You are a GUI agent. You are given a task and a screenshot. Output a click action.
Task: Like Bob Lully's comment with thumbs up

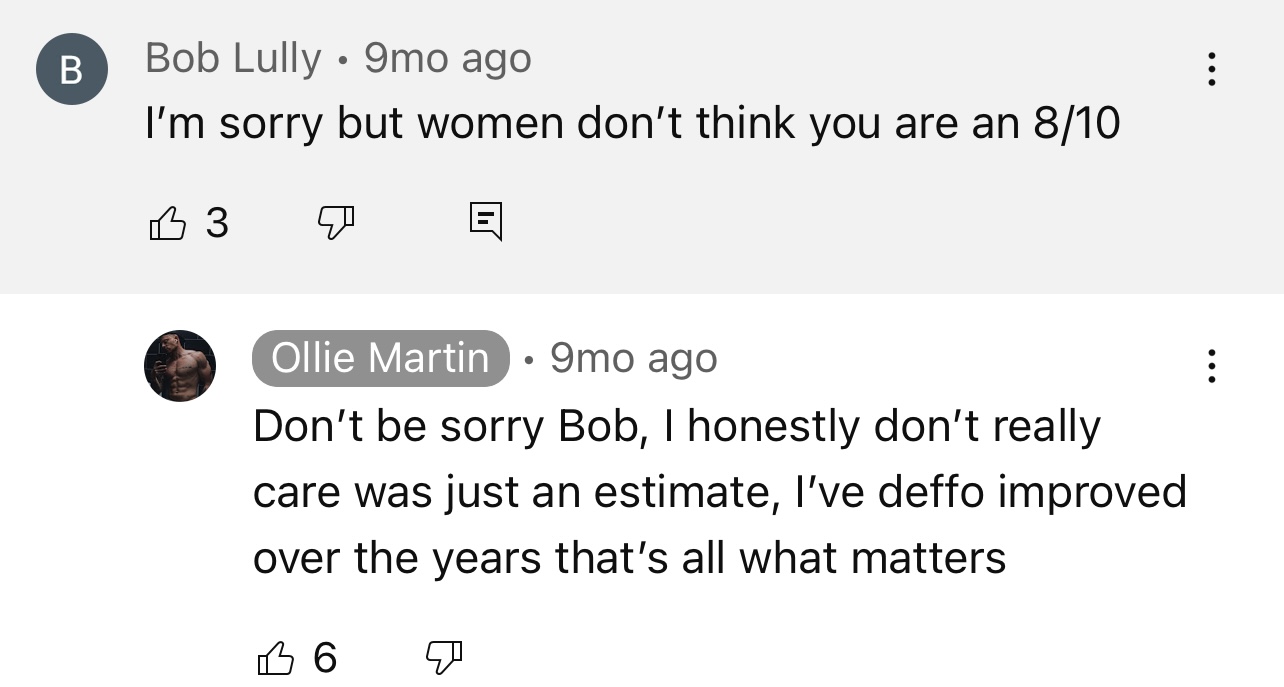(x=167, y=223)
